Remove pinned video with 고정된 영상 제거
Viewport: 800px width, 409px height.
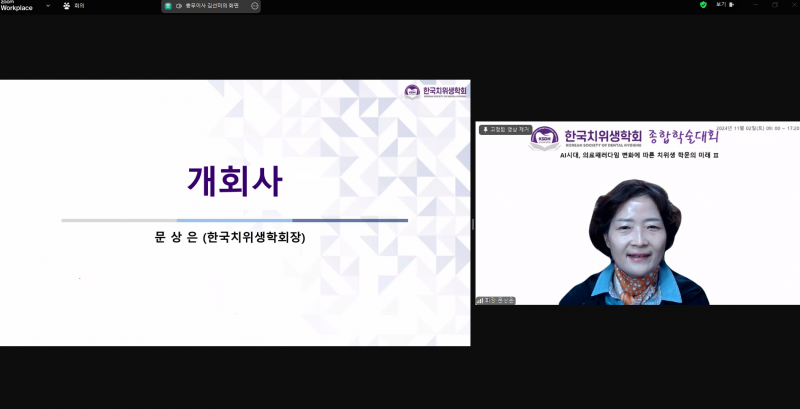pyautogui.click(x=510, y=129)
